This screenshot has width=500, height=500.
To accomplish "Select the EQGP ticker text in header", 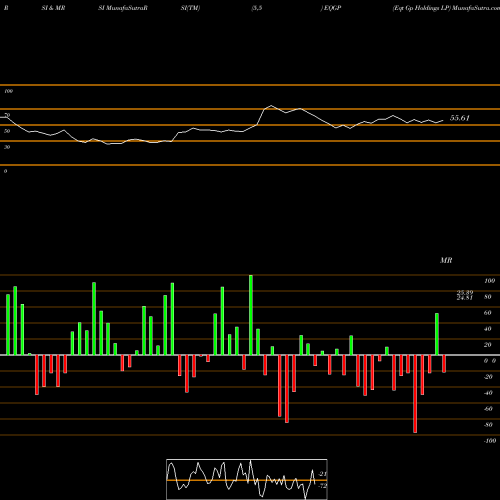I will pyautogui.click(x=332, y=8).
